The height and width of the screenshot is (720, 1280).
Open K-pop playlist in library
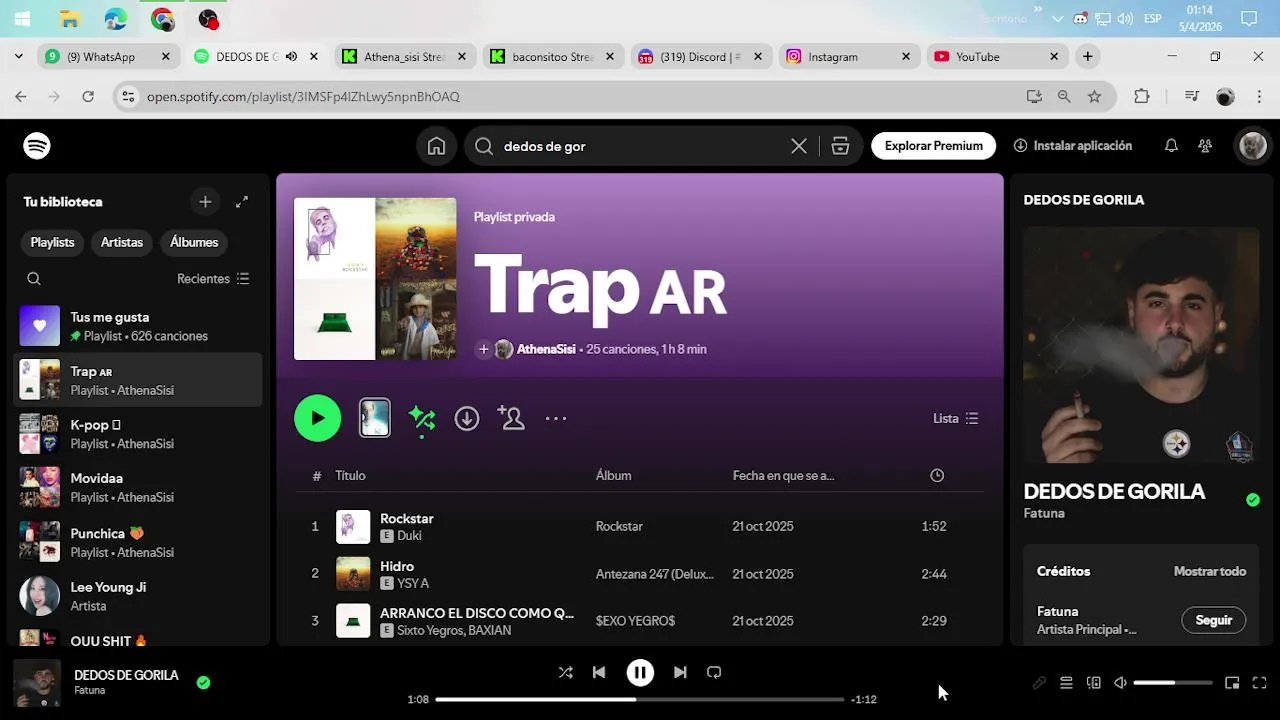point(139,434)
